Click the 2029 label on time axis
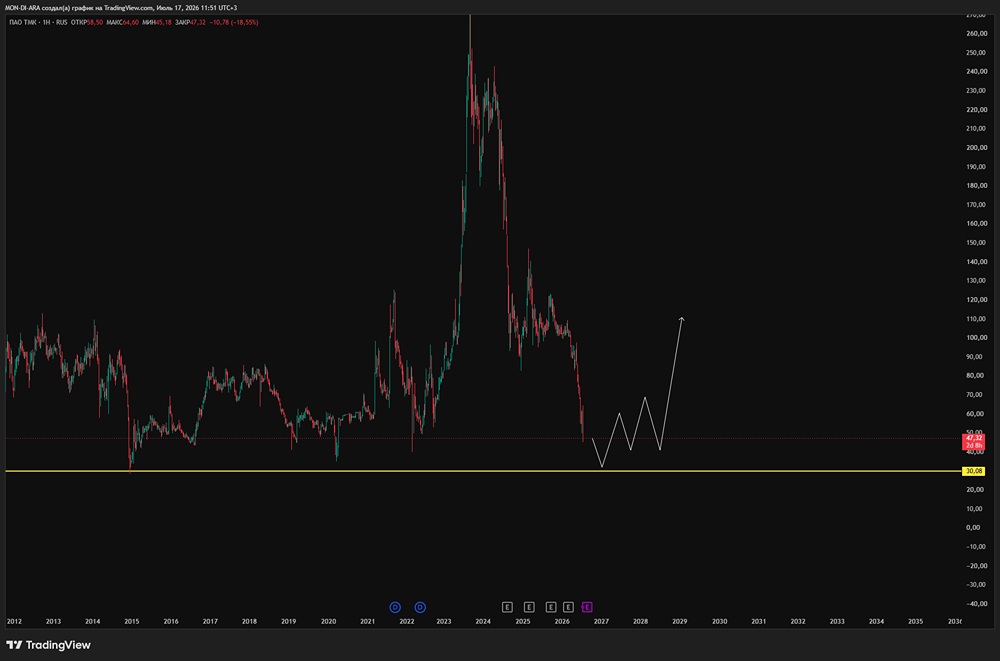1000x661 pixels. 680,621
